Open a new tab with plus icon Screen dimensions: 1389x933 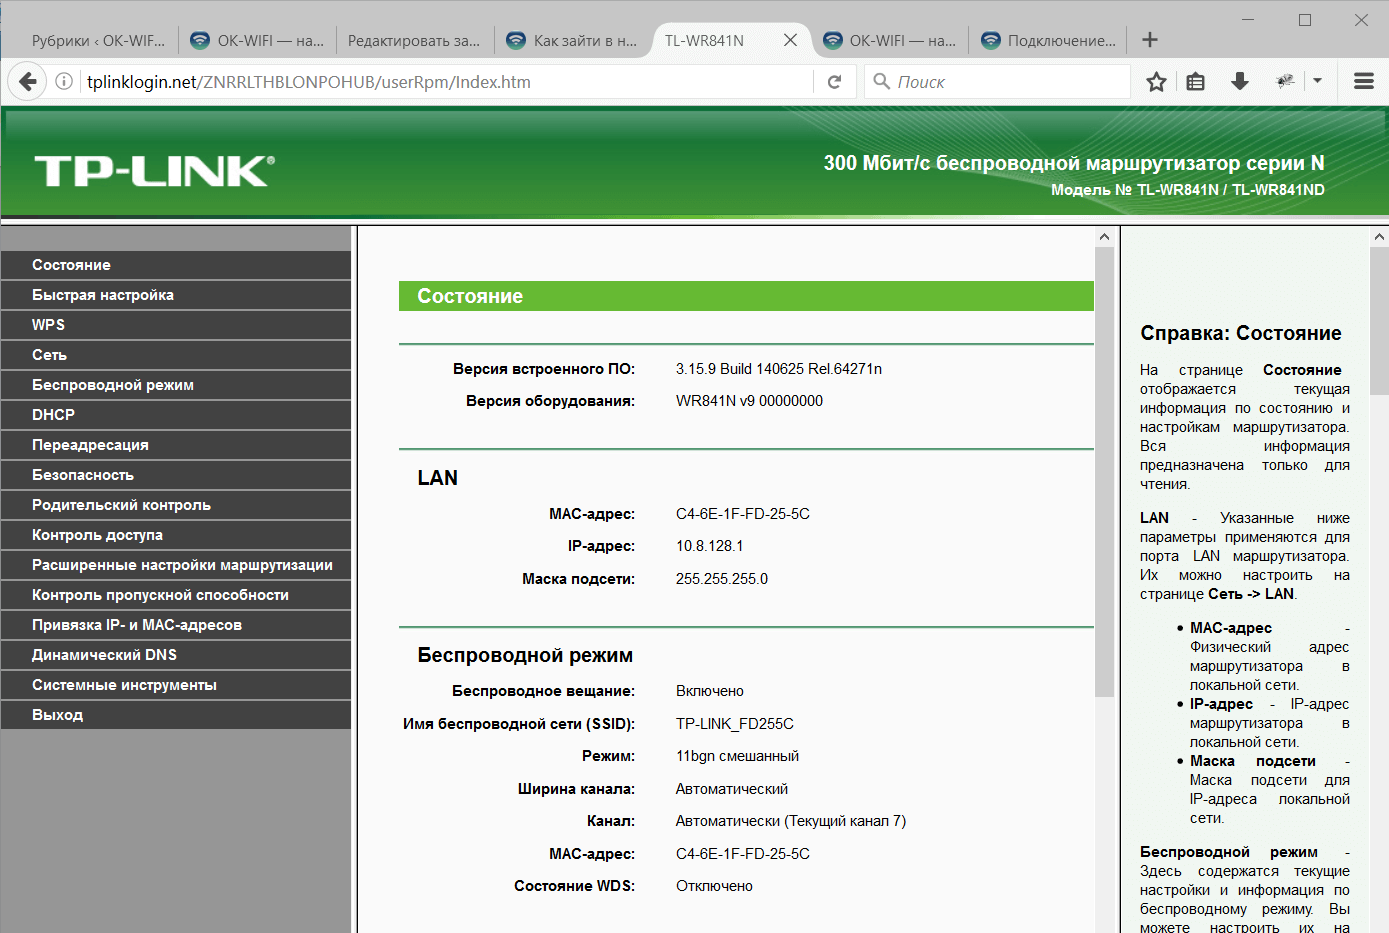tap(1150, 40)
